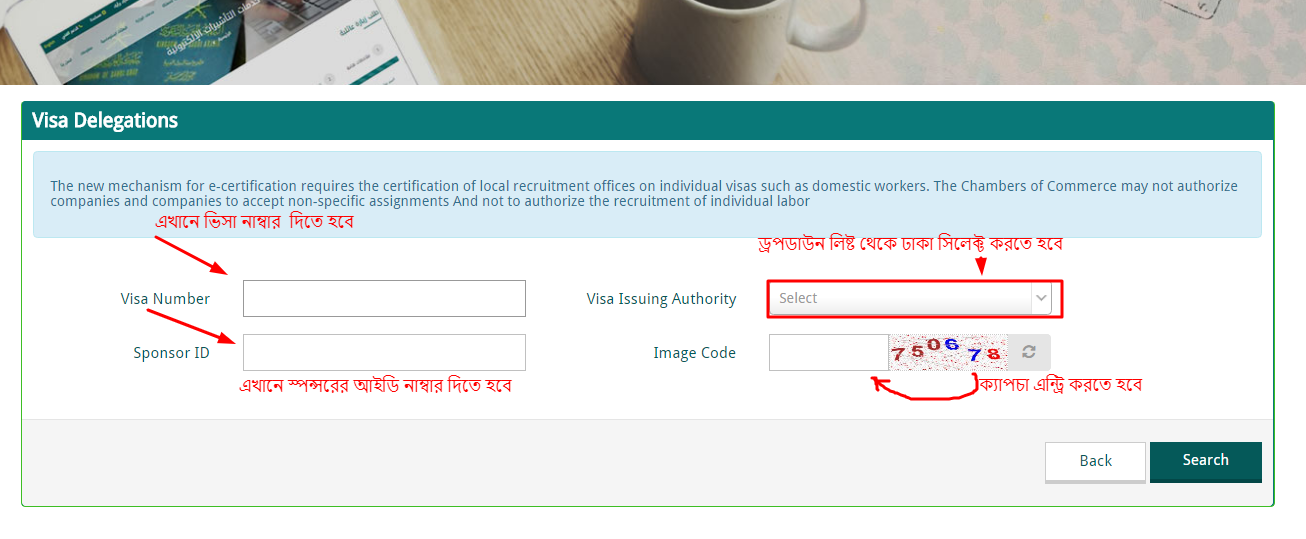
Task: Click the Visa Number label
Action: (165, 299)
